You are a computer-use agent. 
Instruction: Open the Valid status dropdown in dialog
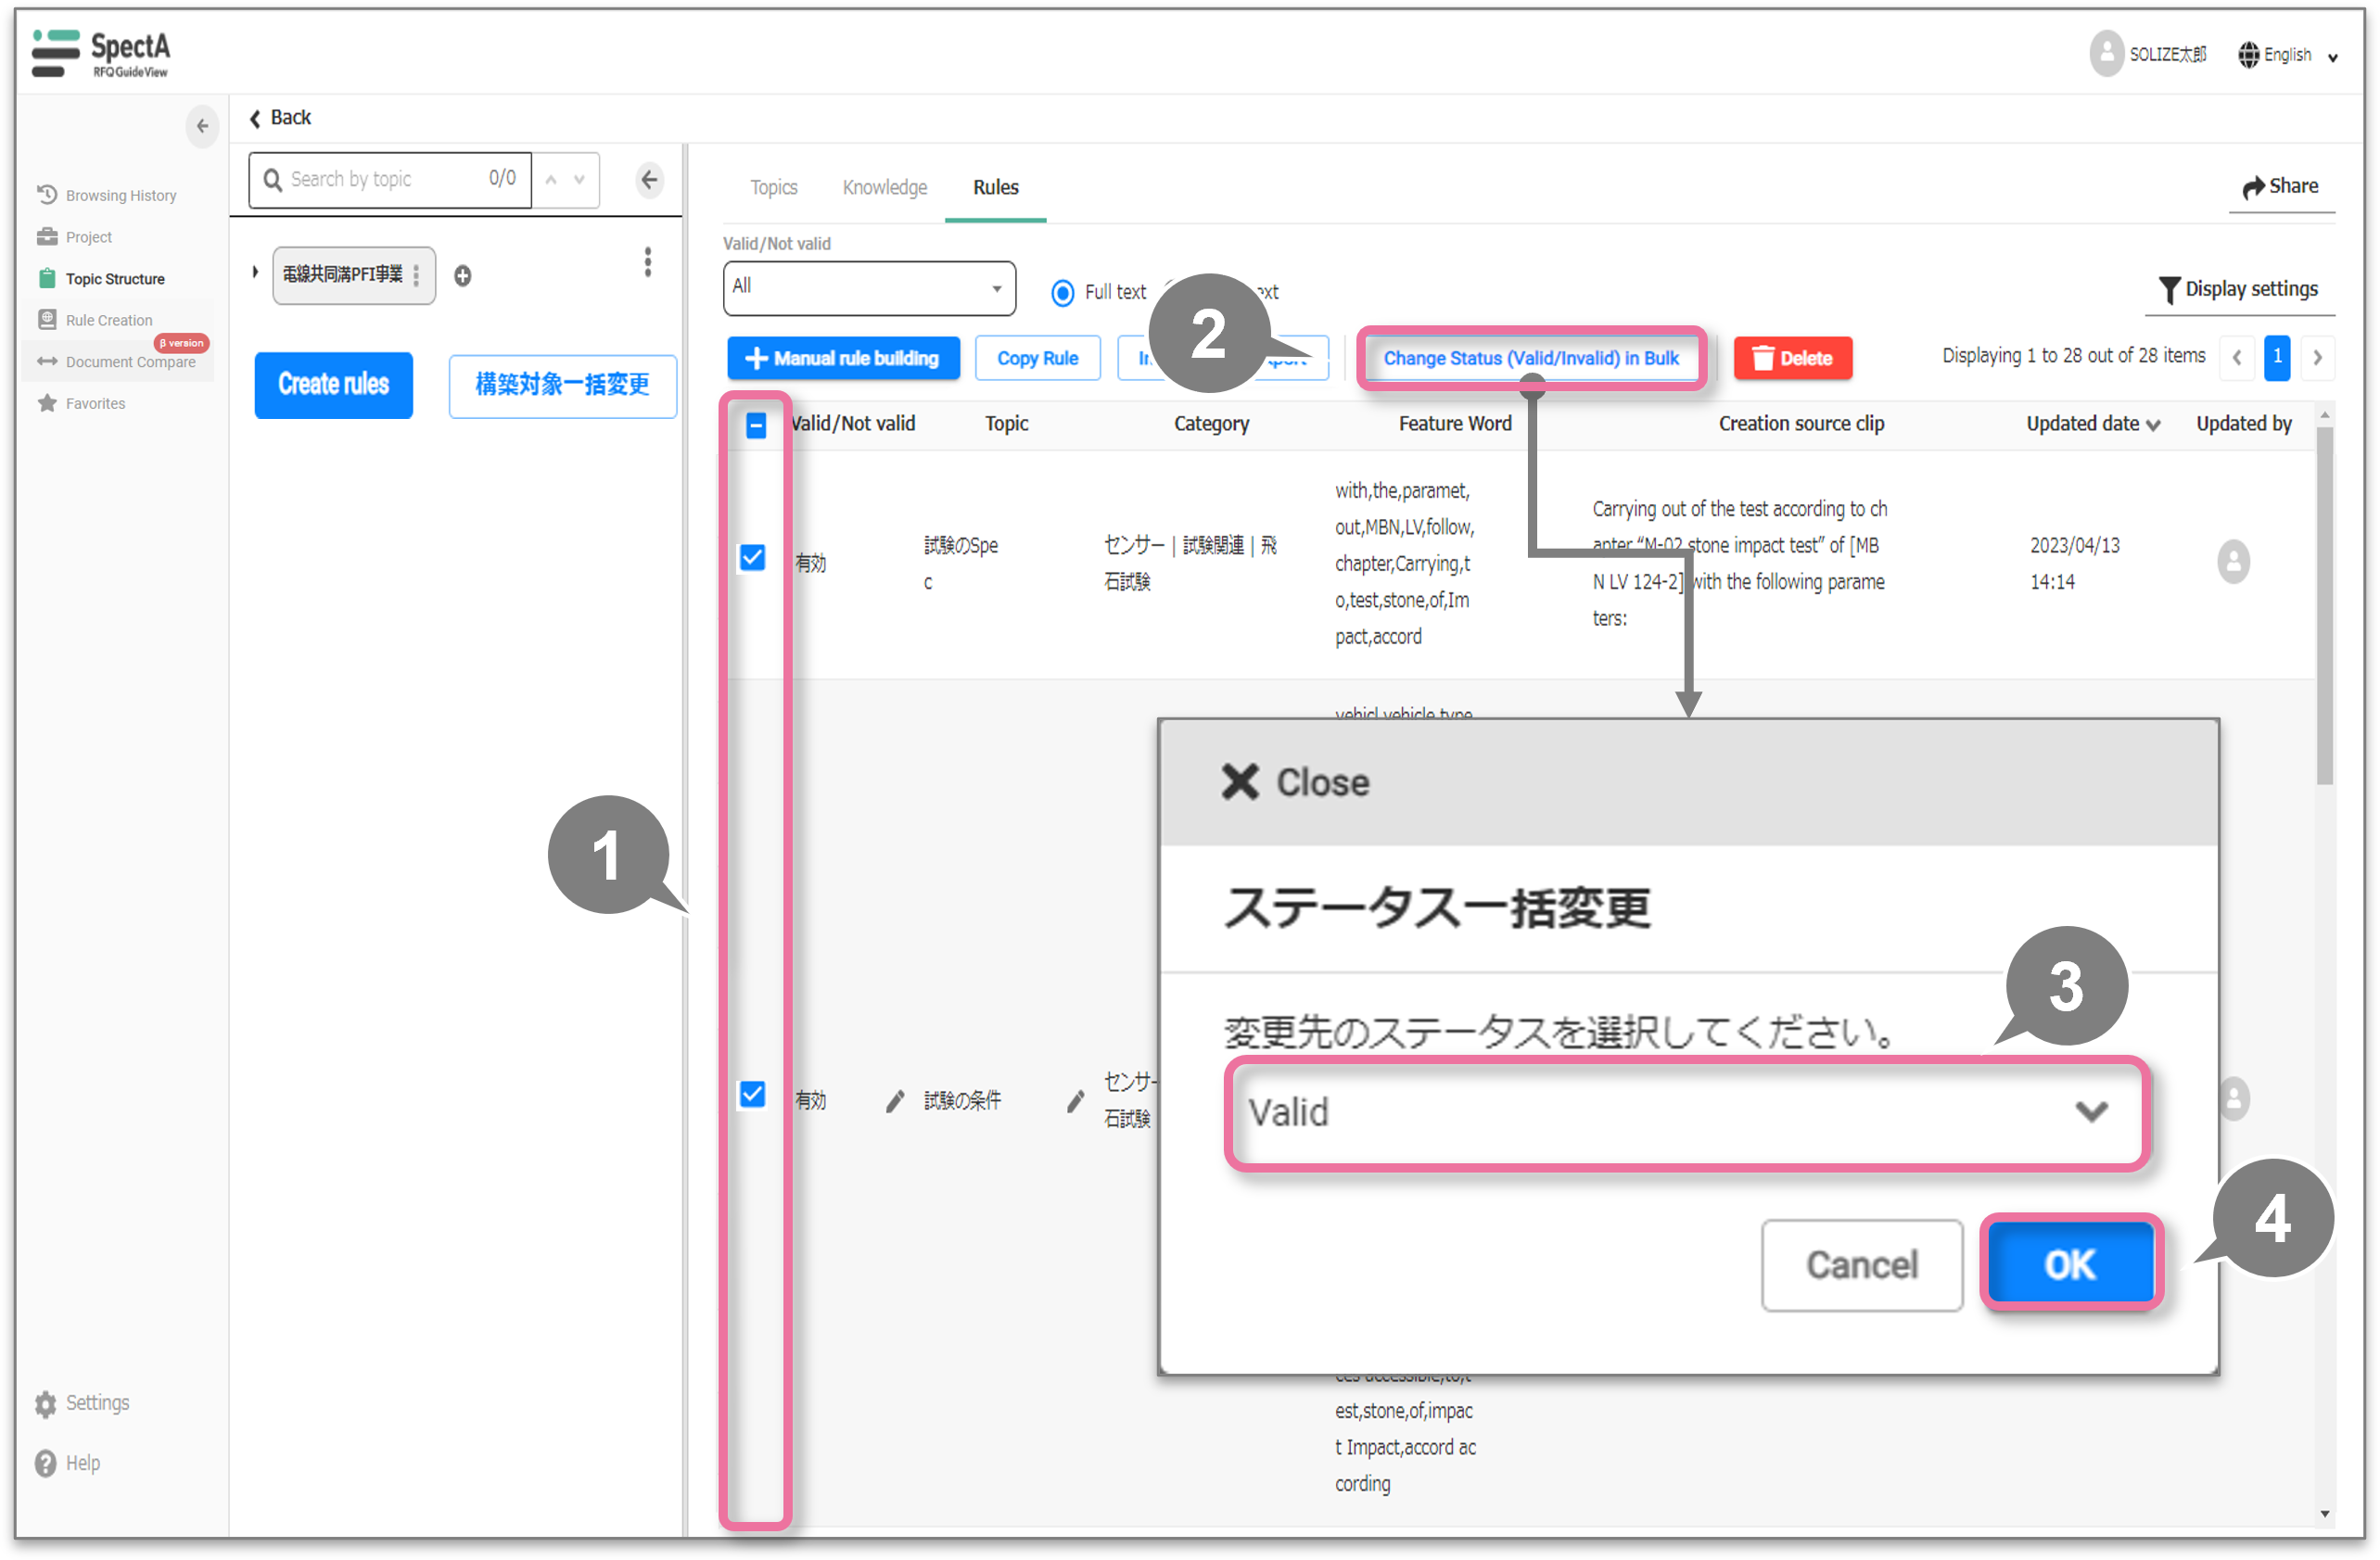tap(1687, 1112)
